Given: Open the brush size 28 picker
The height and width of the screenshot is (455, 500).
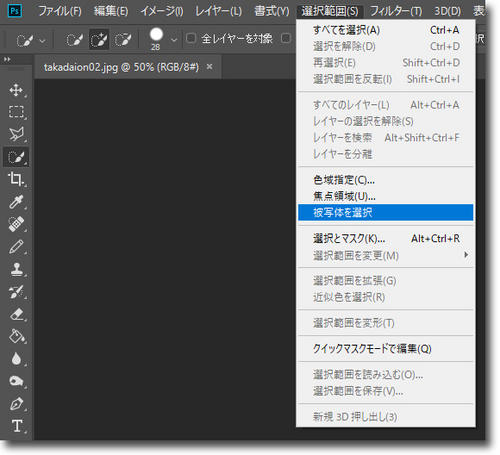Looking at the screenshot, I should tap(156, 38).
